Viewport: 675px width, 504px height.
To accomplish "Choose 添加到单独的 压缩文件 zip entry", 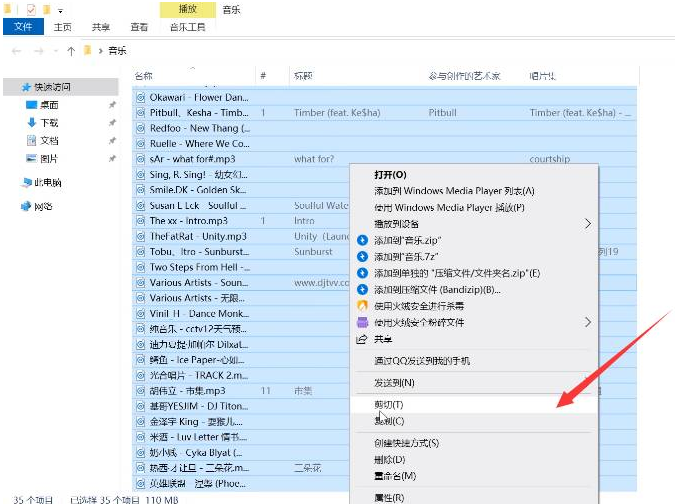I will (x=474, y=273).
